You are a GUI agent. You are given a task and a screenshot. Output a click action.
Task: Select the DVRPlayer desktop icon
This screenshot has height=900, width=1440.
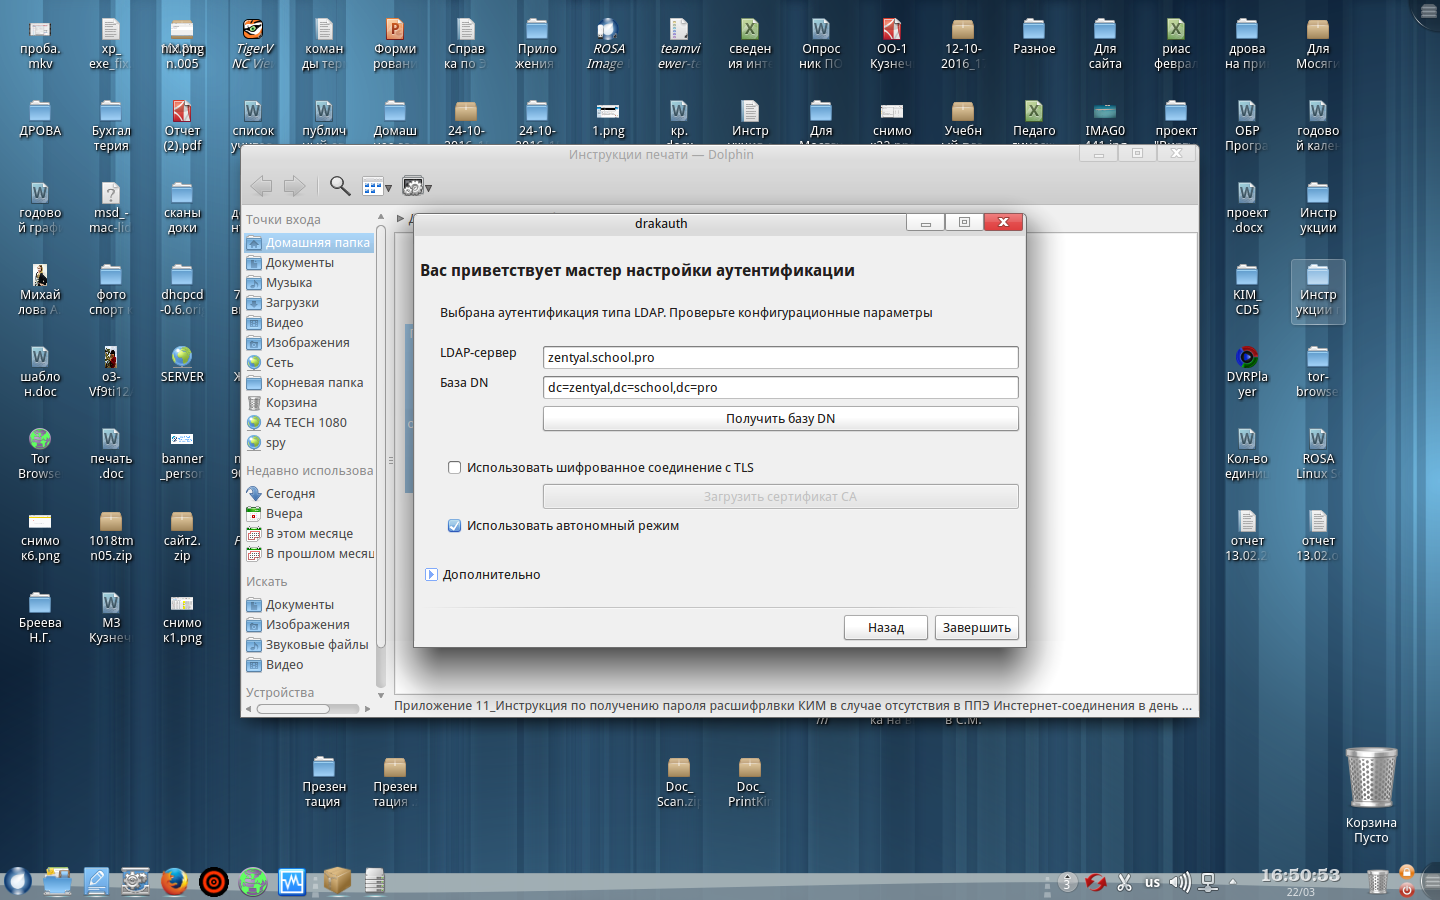(x=1247, y=372)
